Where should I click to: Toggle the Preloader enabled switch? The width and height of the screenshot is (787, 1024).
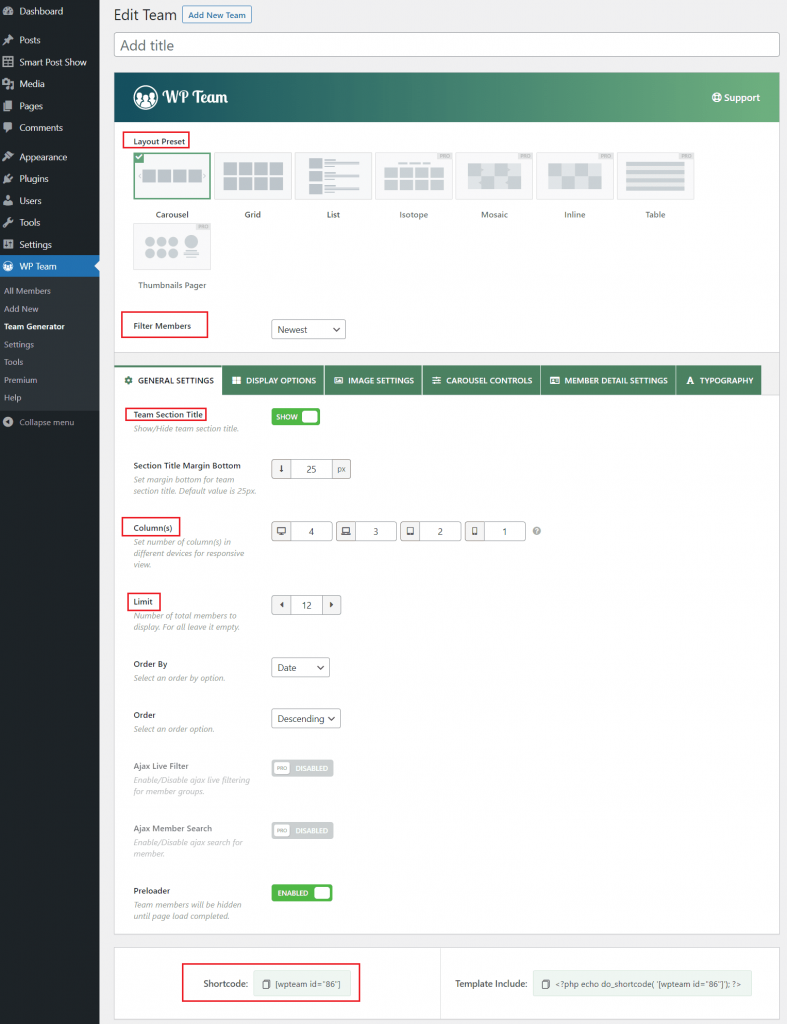click(302, 893)
